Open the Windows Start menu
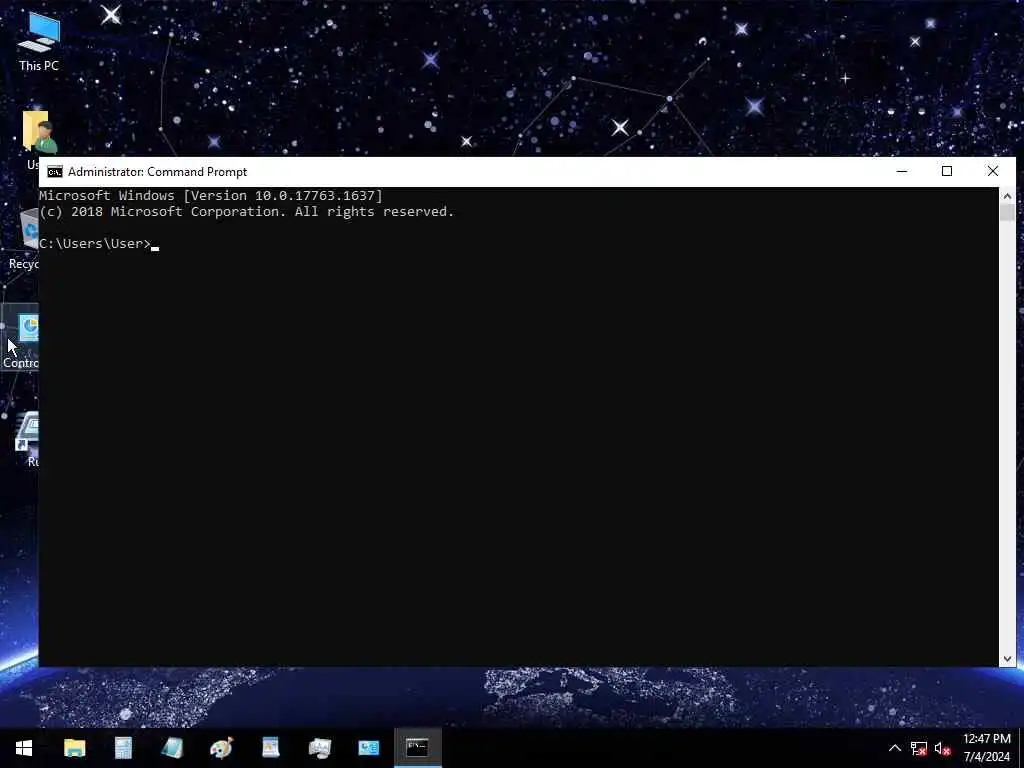Viewport: 1024px width, 768px height. (x=24, y=748)
